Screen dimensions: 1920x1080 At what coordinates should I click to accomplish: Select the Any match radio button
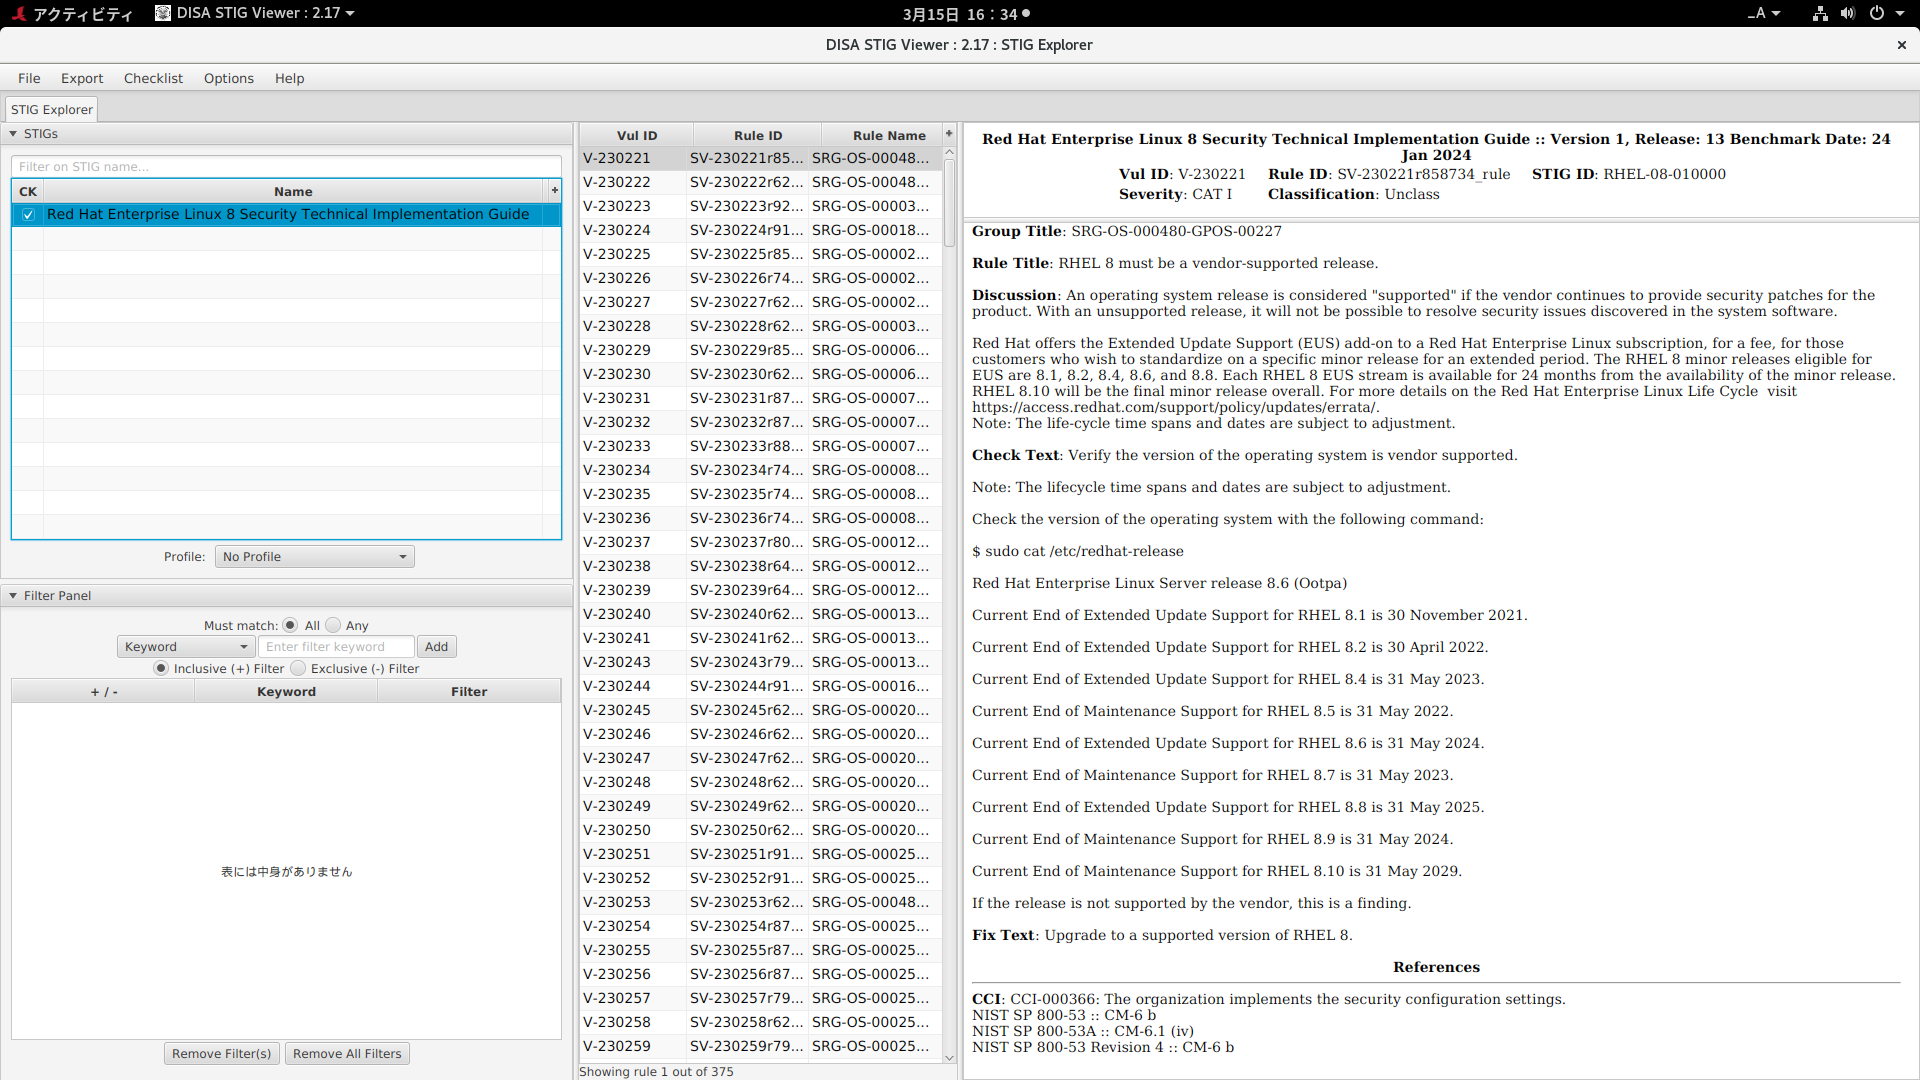point(334,625)
